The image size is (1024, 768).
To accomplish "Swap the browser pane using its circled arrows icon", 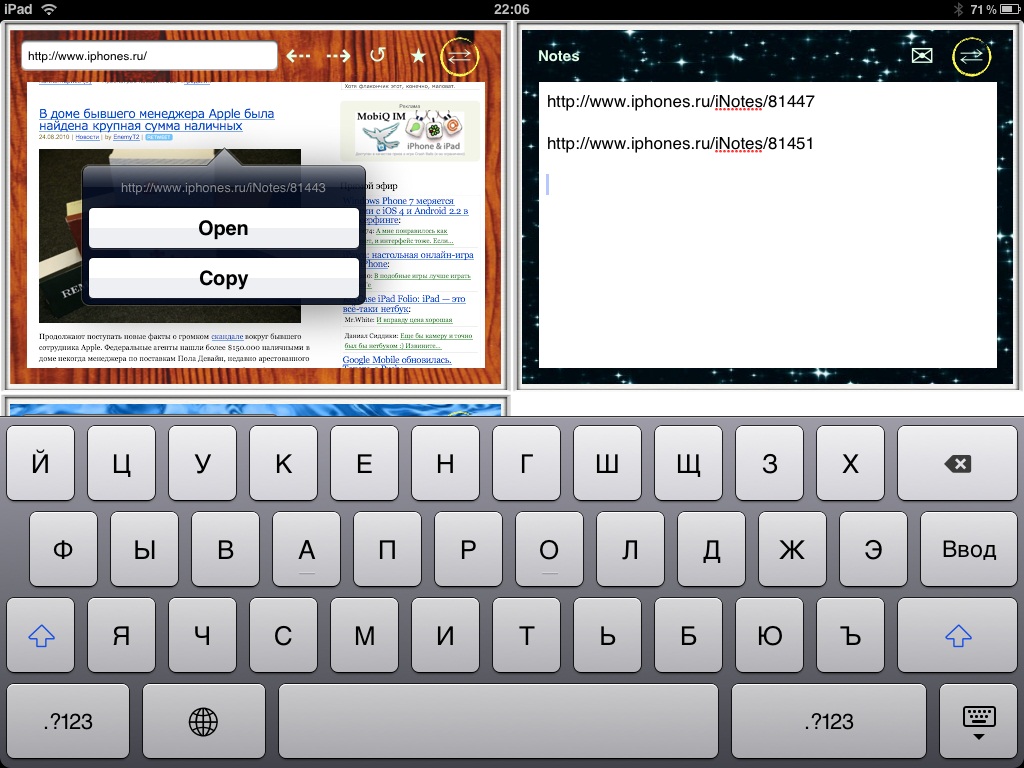I will coord(459,56).
